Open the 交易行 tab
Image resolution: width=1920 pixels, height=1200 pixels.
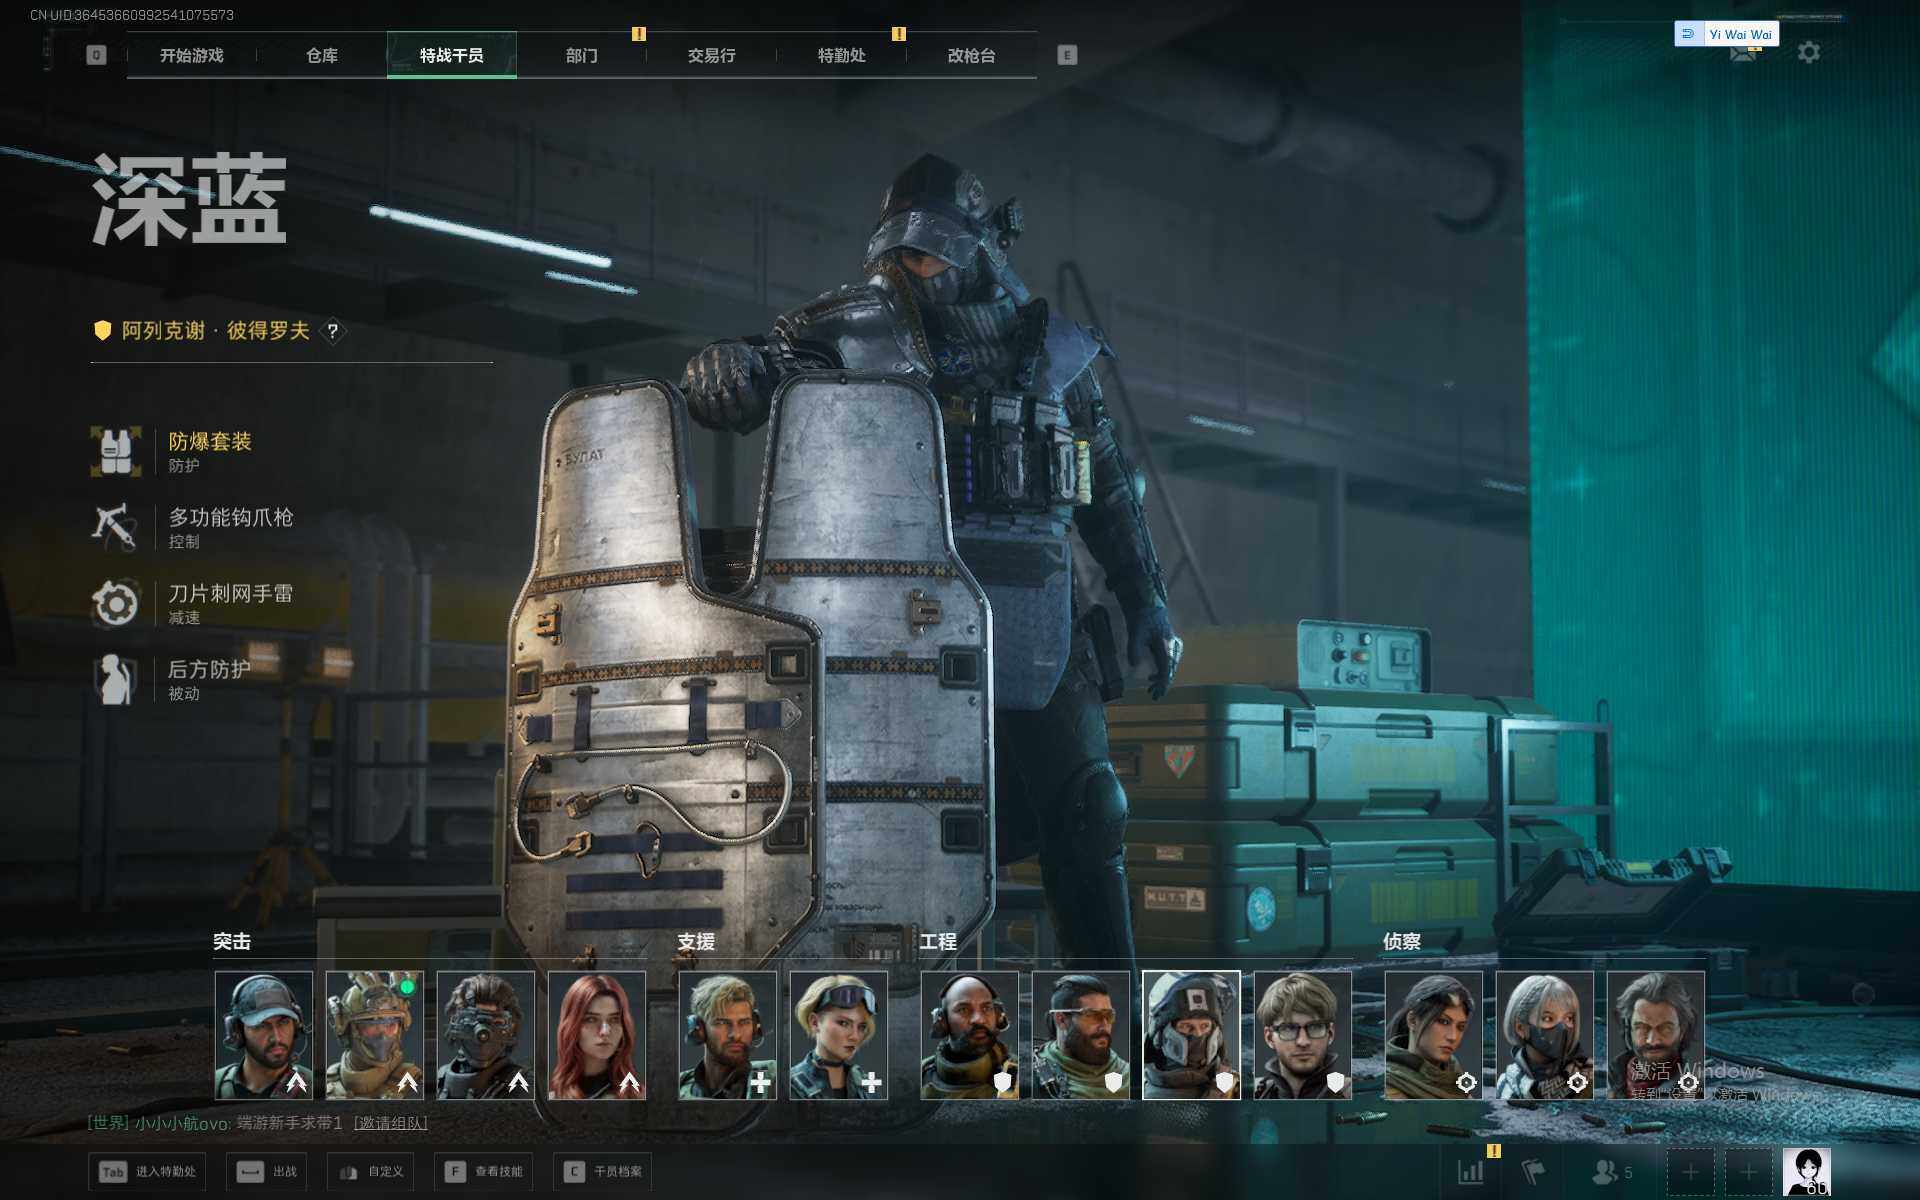coord(711,56)
